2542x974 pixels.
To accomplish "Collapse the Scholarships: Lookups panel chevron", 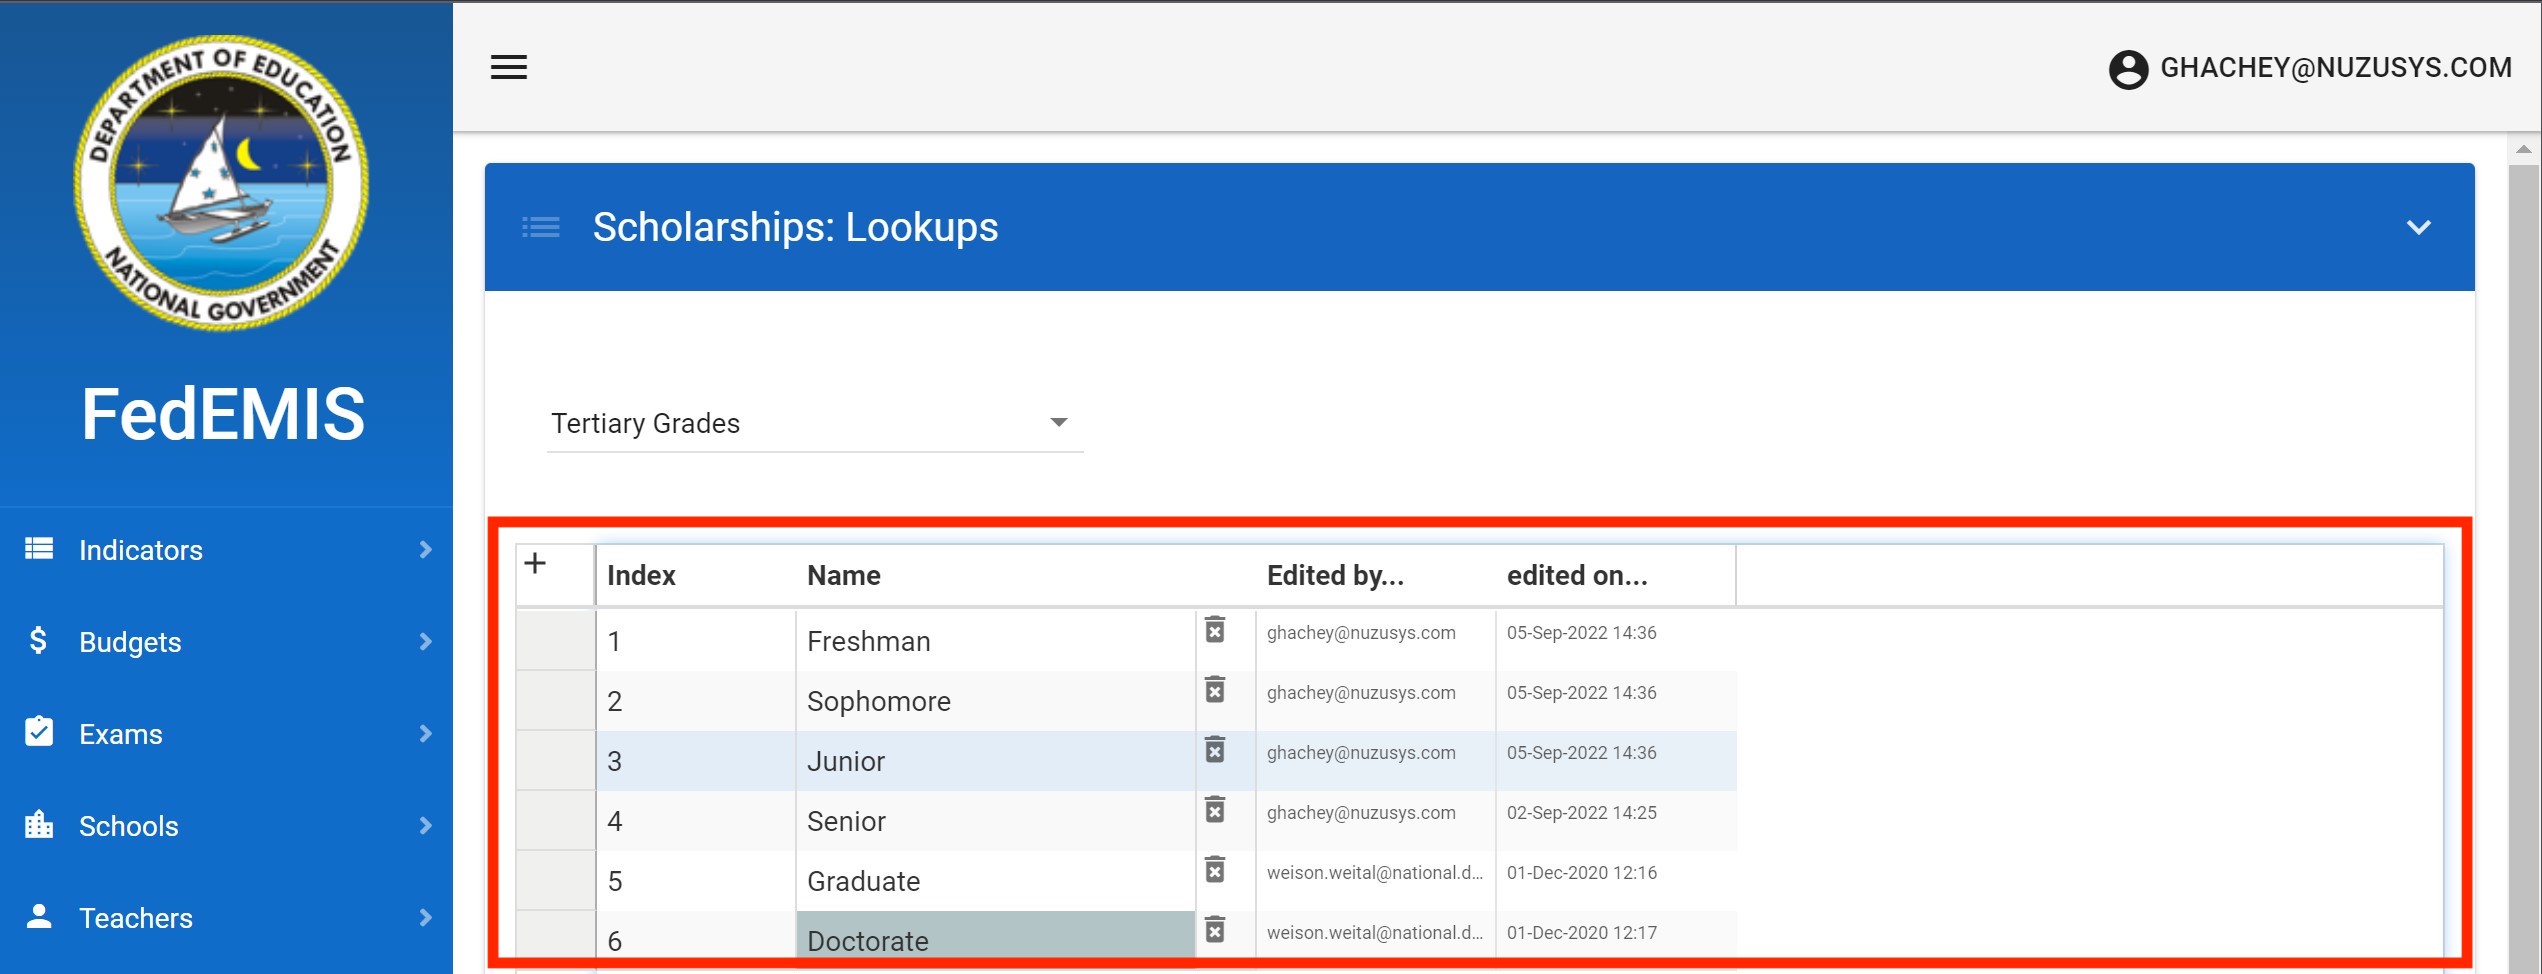I will tap(2418, 228).
